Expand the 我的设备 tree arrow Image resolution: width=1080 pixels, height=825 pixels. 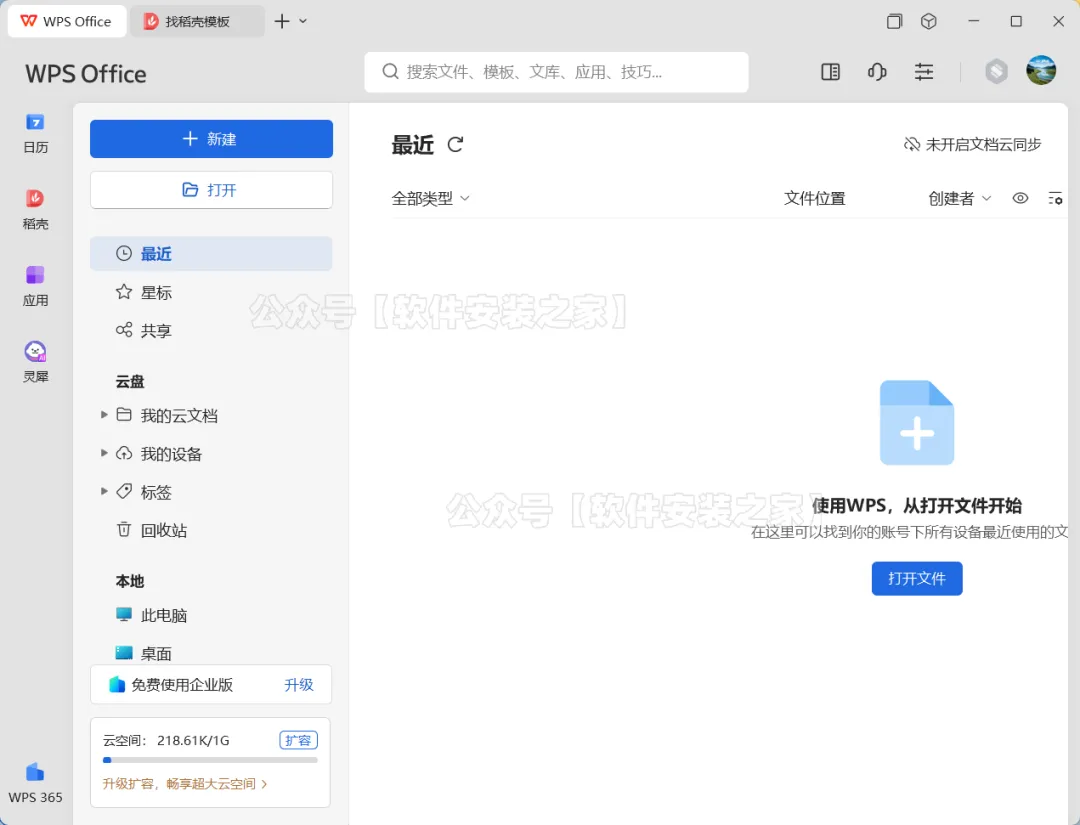pyautogui.click(x=104, y=453)
